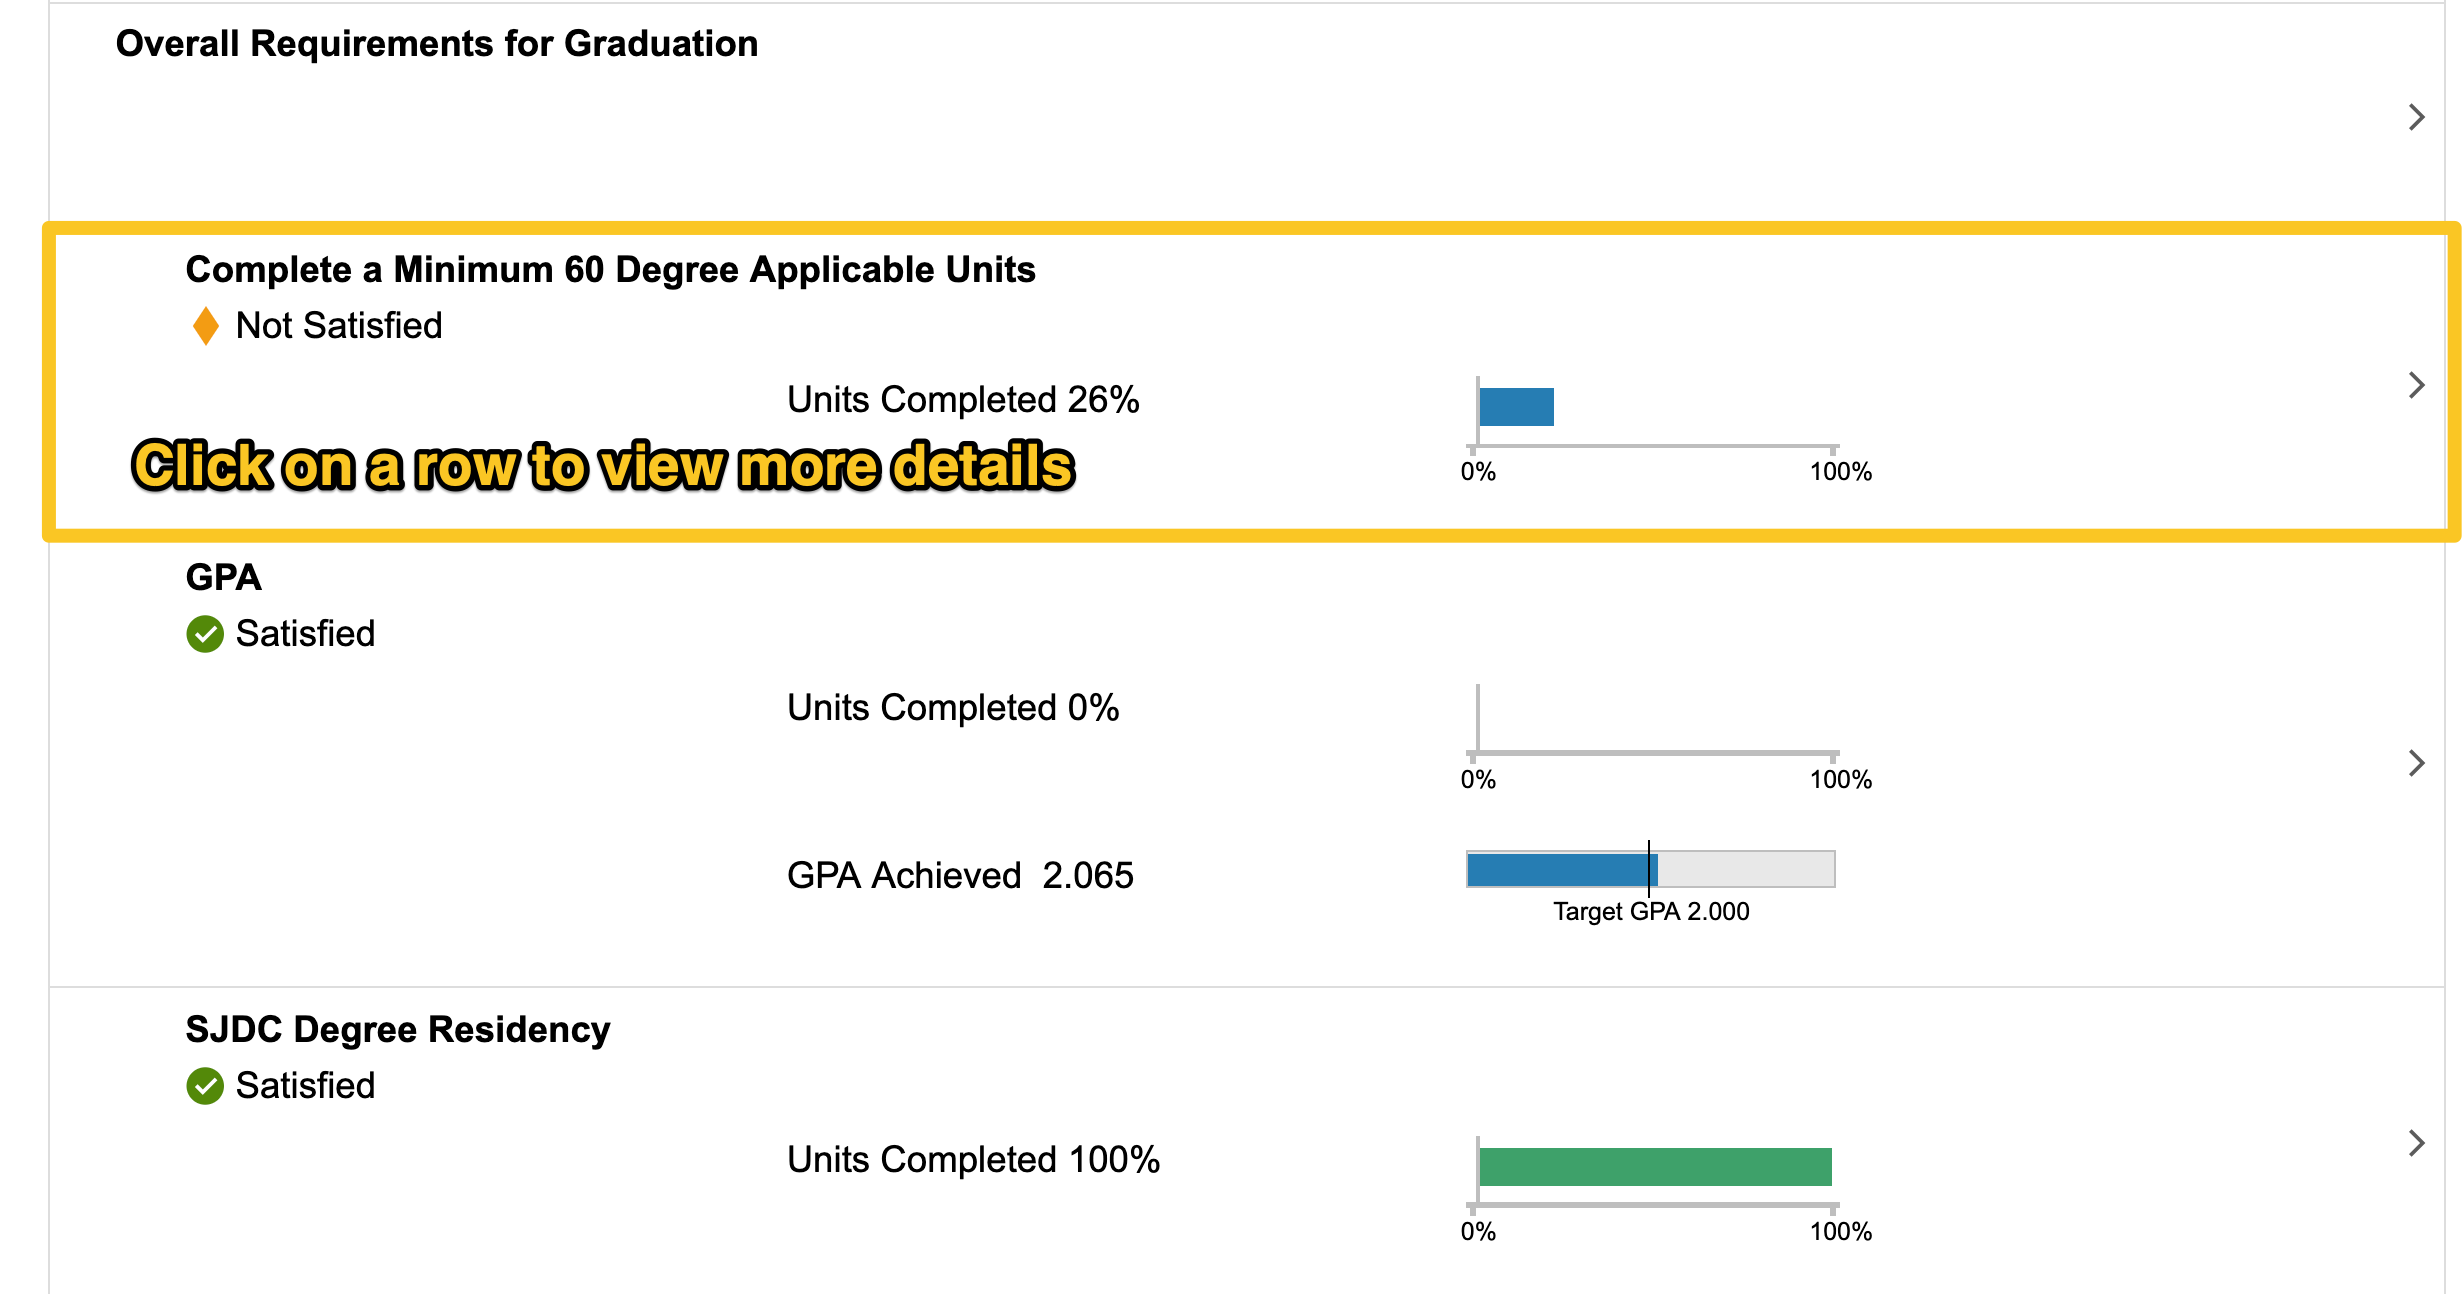This screenshot has height=1294, width=2462.
Task: Click the Units Completed 100% label
Action: [x=973, y=1160]
